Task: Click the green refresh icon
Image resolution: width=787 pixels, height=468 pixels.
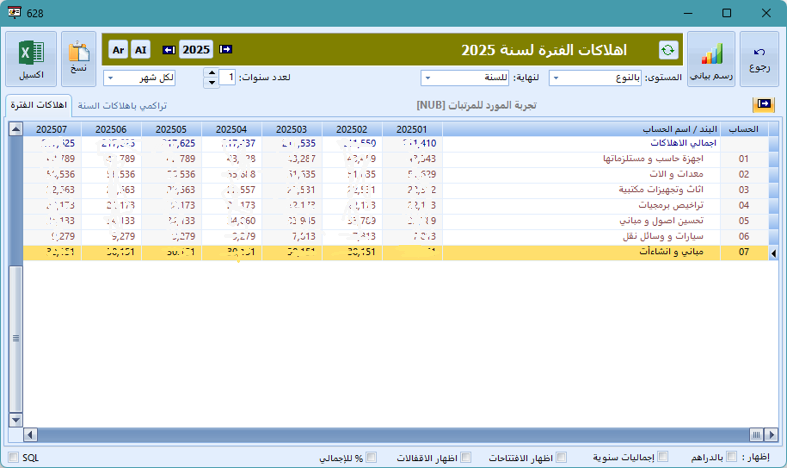Action: click(x=667, y=50)
